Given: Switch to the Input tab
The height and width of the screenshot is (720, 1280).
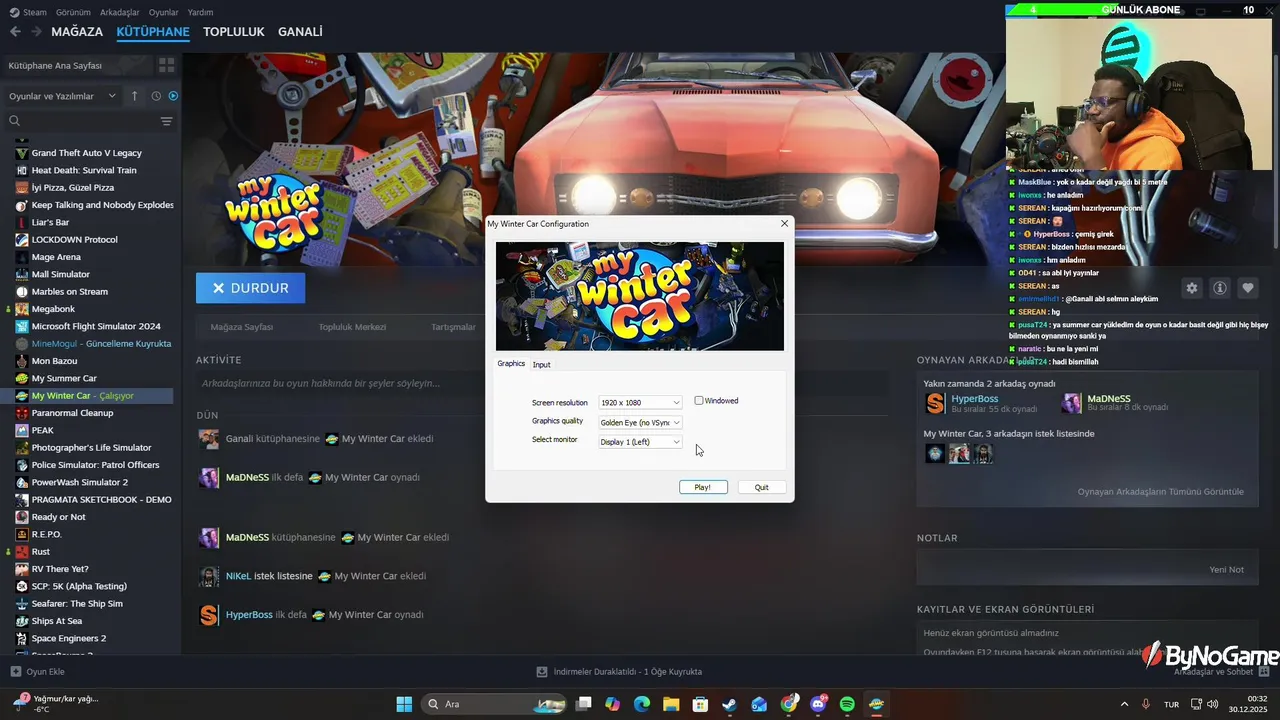Looking at the screenshot, I should (541, 365).
